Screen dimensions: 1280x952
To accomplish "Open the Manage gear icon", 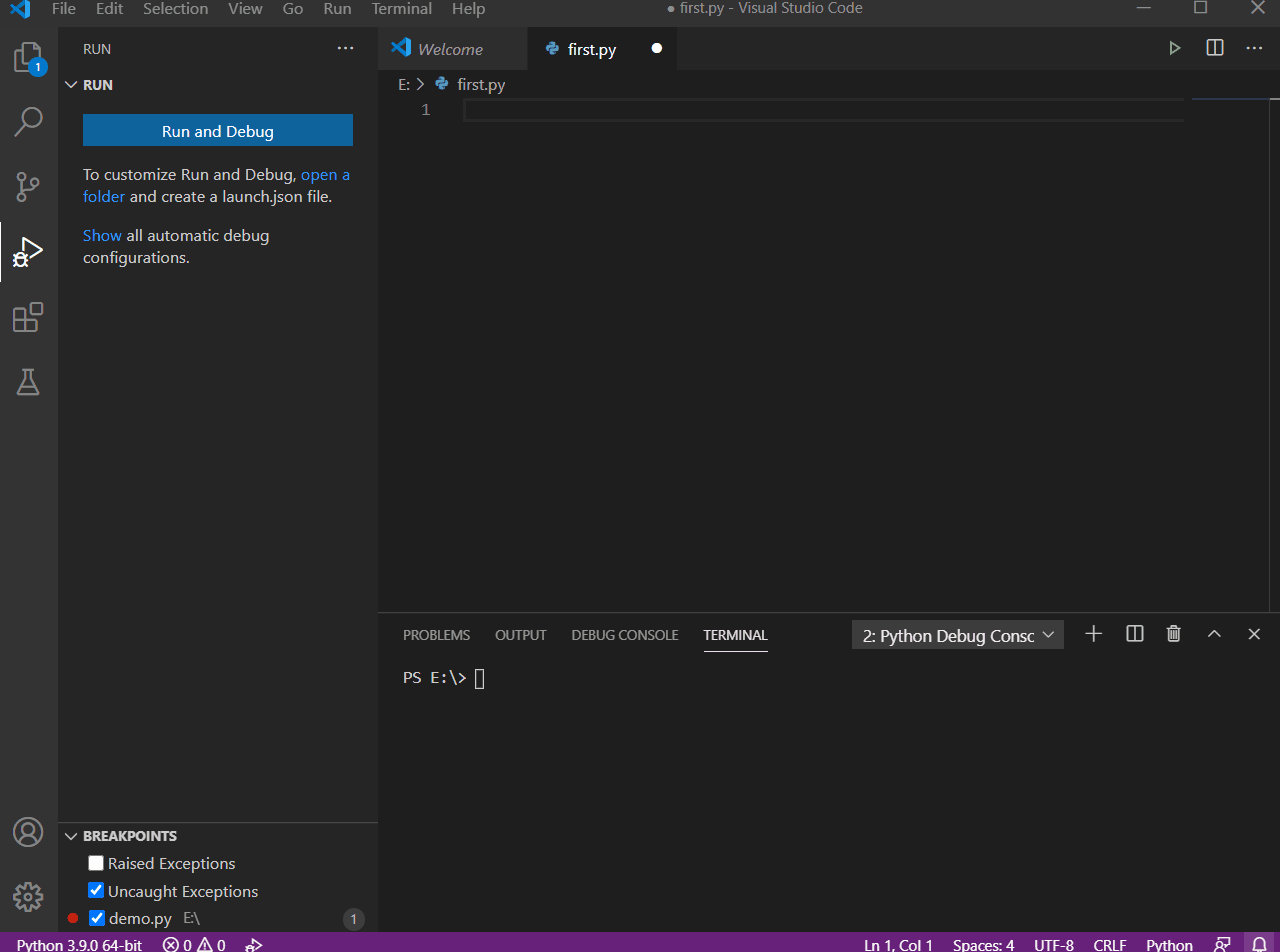I will tap(28, 896).
